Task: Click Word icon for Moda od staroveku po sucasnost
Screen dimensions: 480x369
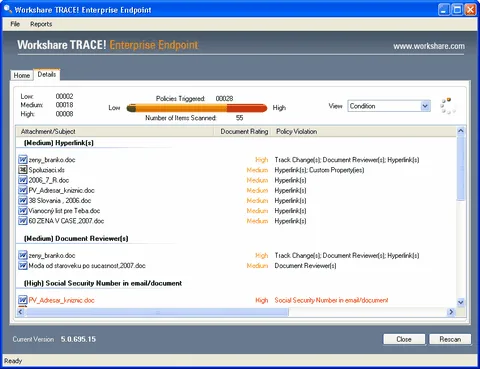Action: (23, 266)
